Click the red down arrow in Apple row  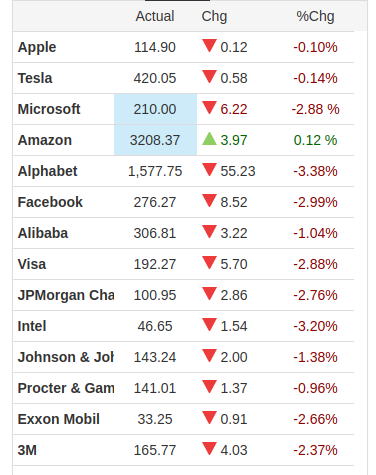coord(209,46)
